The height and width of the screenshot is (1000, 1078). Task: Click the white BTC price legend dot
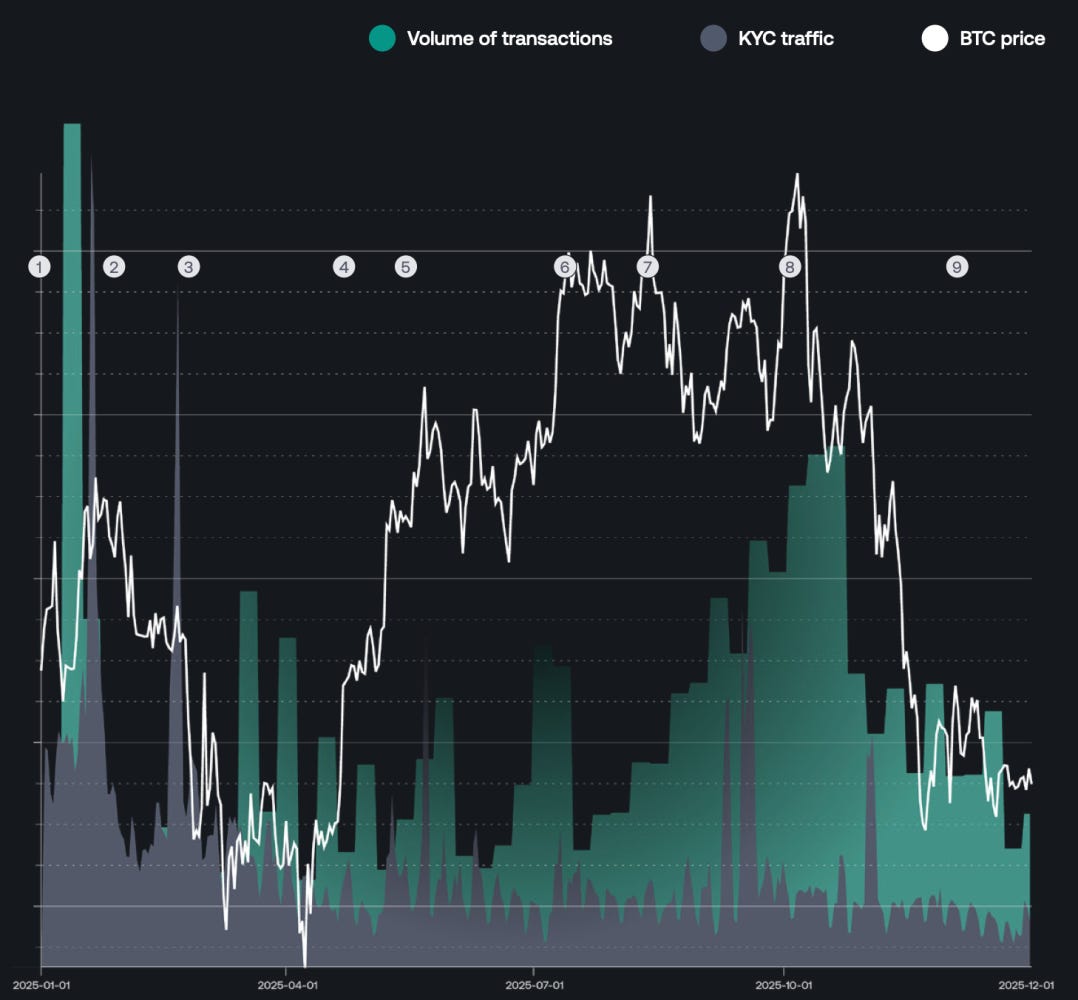pyautogui.click(x=935, y=38)
